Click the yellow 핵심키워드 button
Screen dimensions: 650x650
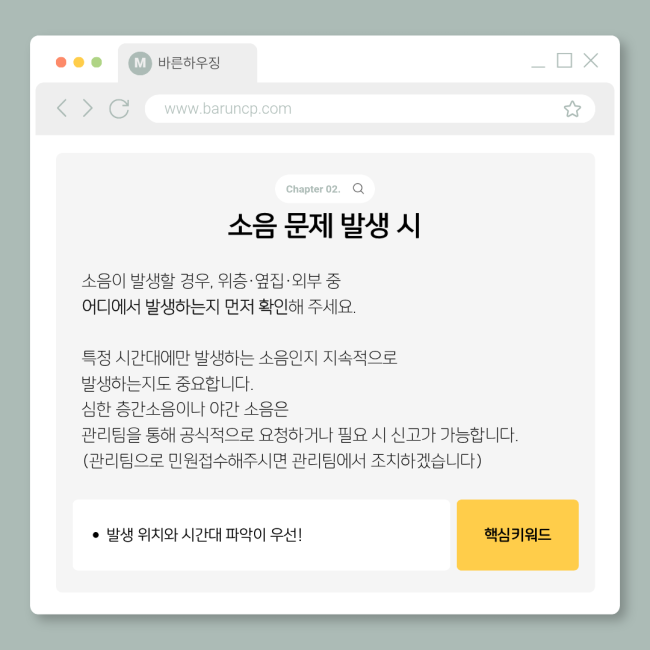517,535
